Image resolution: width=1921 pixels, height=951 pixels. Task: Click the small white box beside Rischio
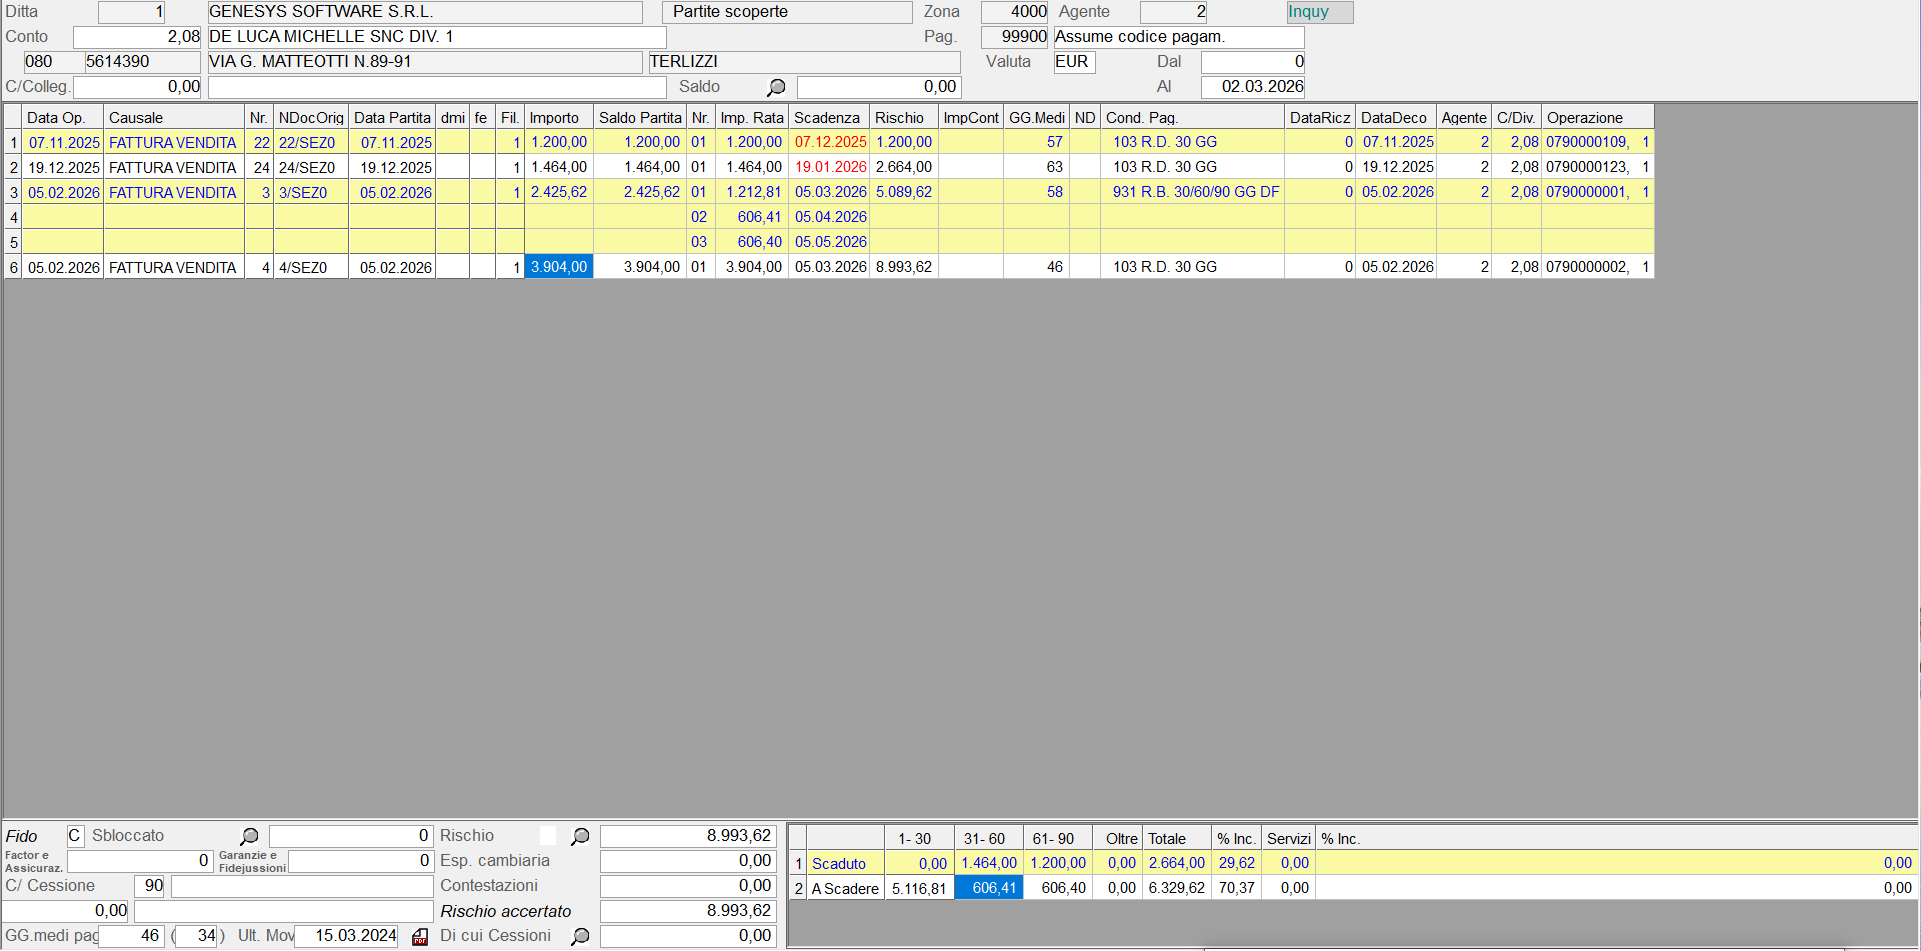[548, 835]
